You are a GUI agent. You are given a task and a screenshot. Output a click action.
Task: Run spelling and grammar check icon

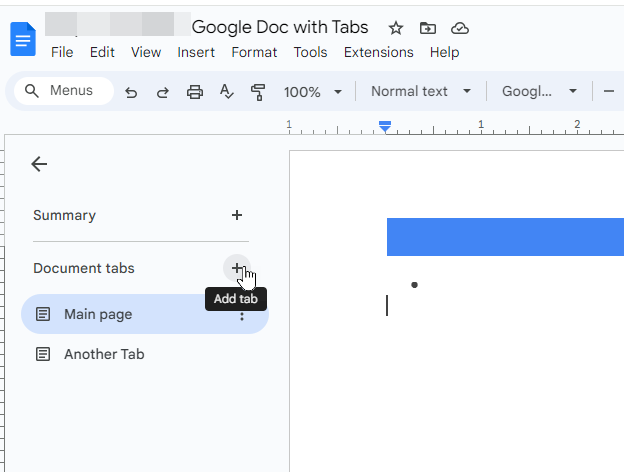point(226,92)
